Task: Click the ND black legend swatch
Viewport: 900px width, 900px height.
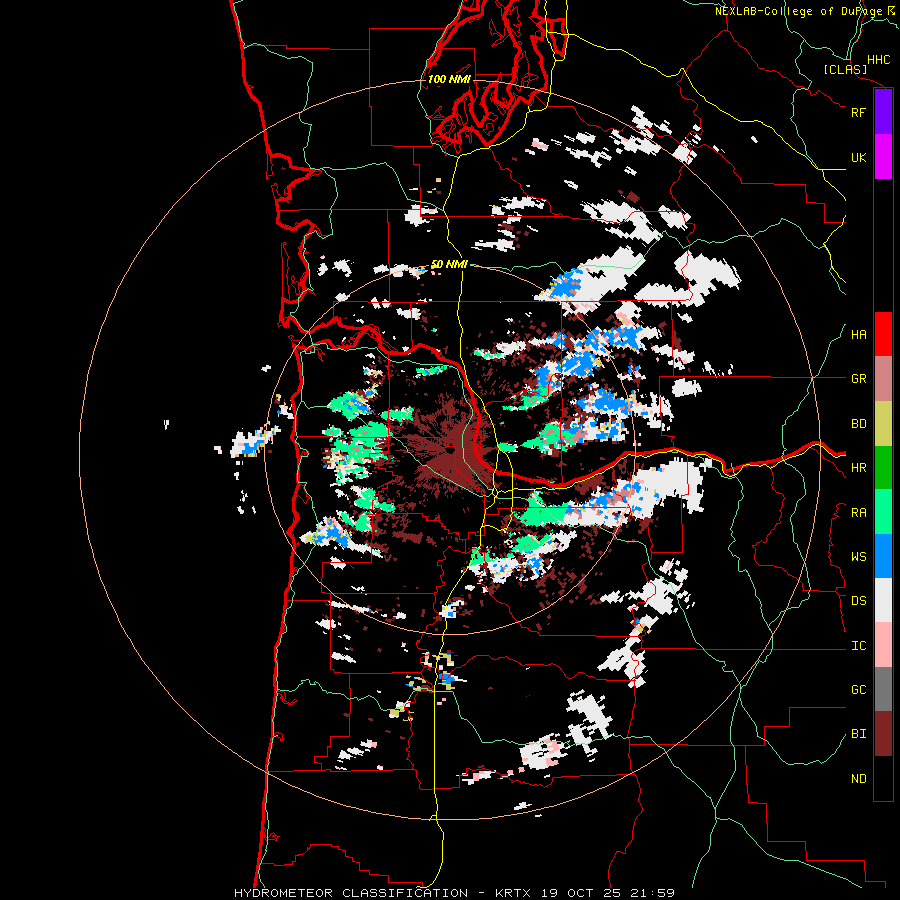Action: coord(883,778)
